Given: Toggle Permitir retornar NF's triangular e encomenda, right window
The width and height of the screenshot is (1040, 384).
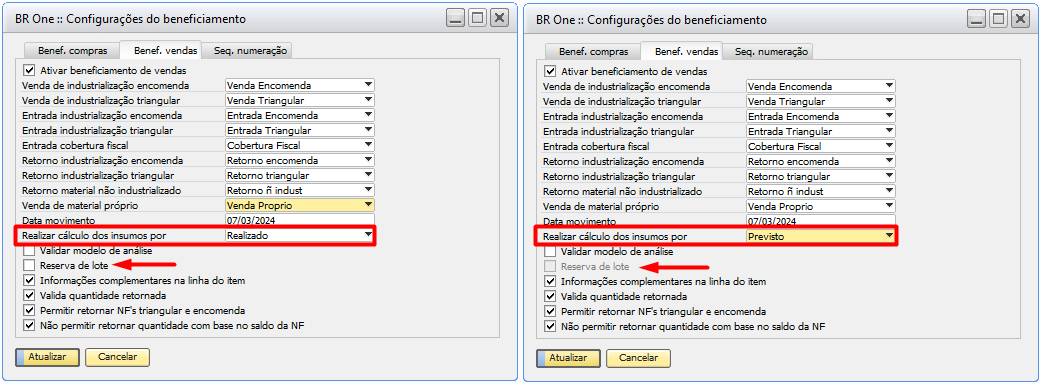Looking at the screenshot, I should (x=549, y=311).
